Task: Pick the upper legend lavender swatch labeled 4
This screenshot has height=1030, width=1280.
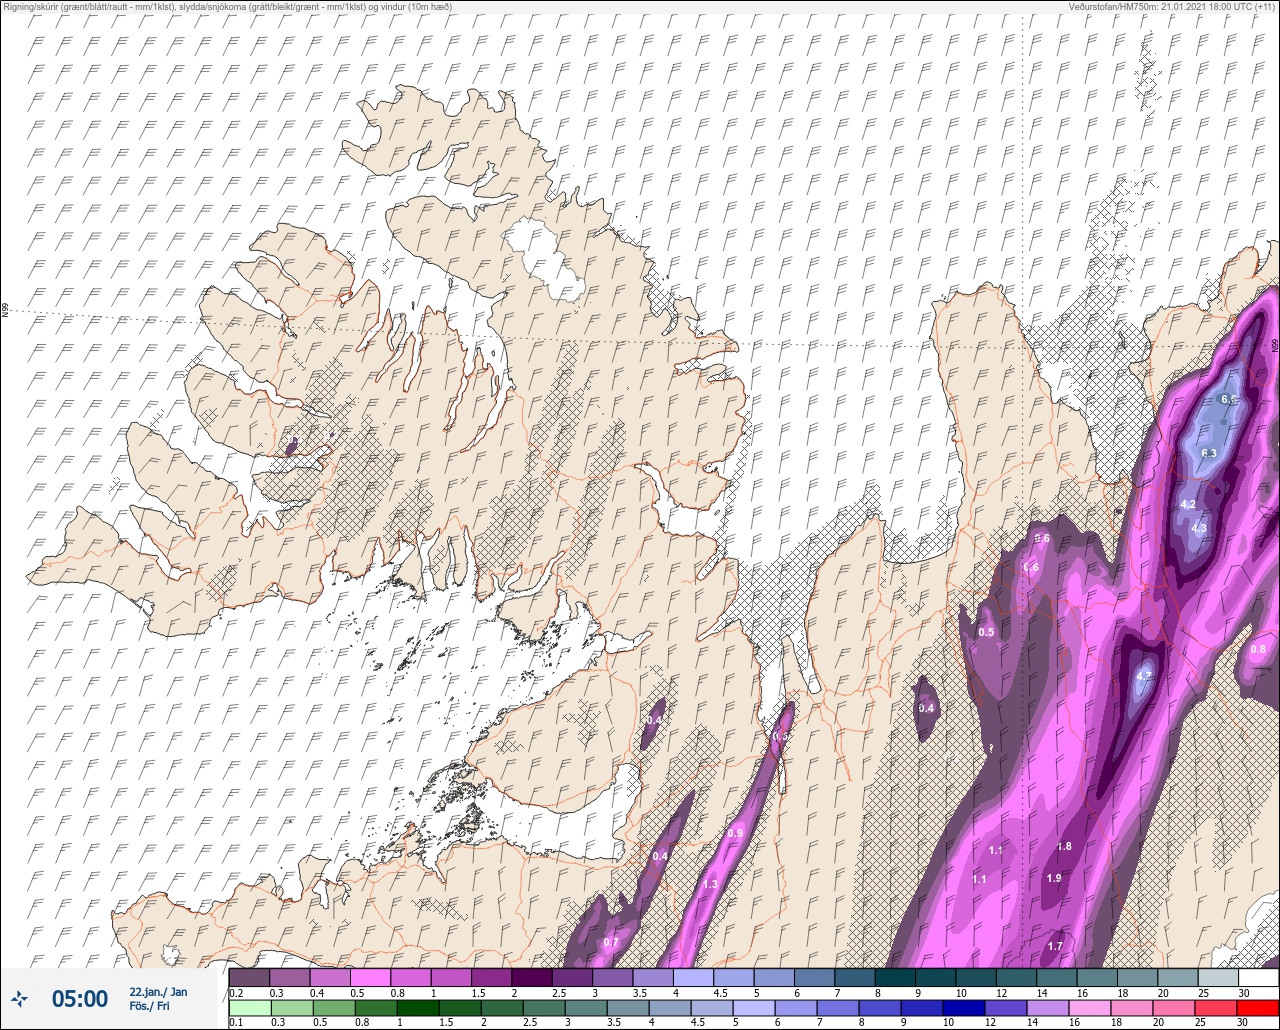Action: click(x=693, y=977)
